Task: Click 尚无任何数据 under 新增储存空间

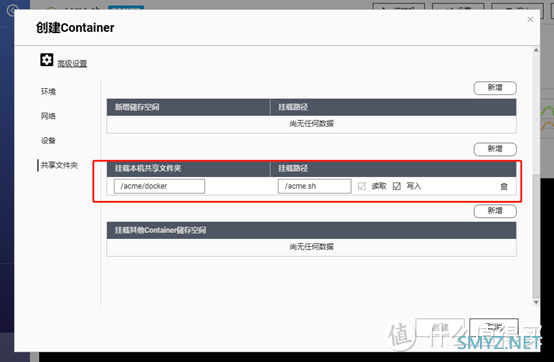Action: 311,124
